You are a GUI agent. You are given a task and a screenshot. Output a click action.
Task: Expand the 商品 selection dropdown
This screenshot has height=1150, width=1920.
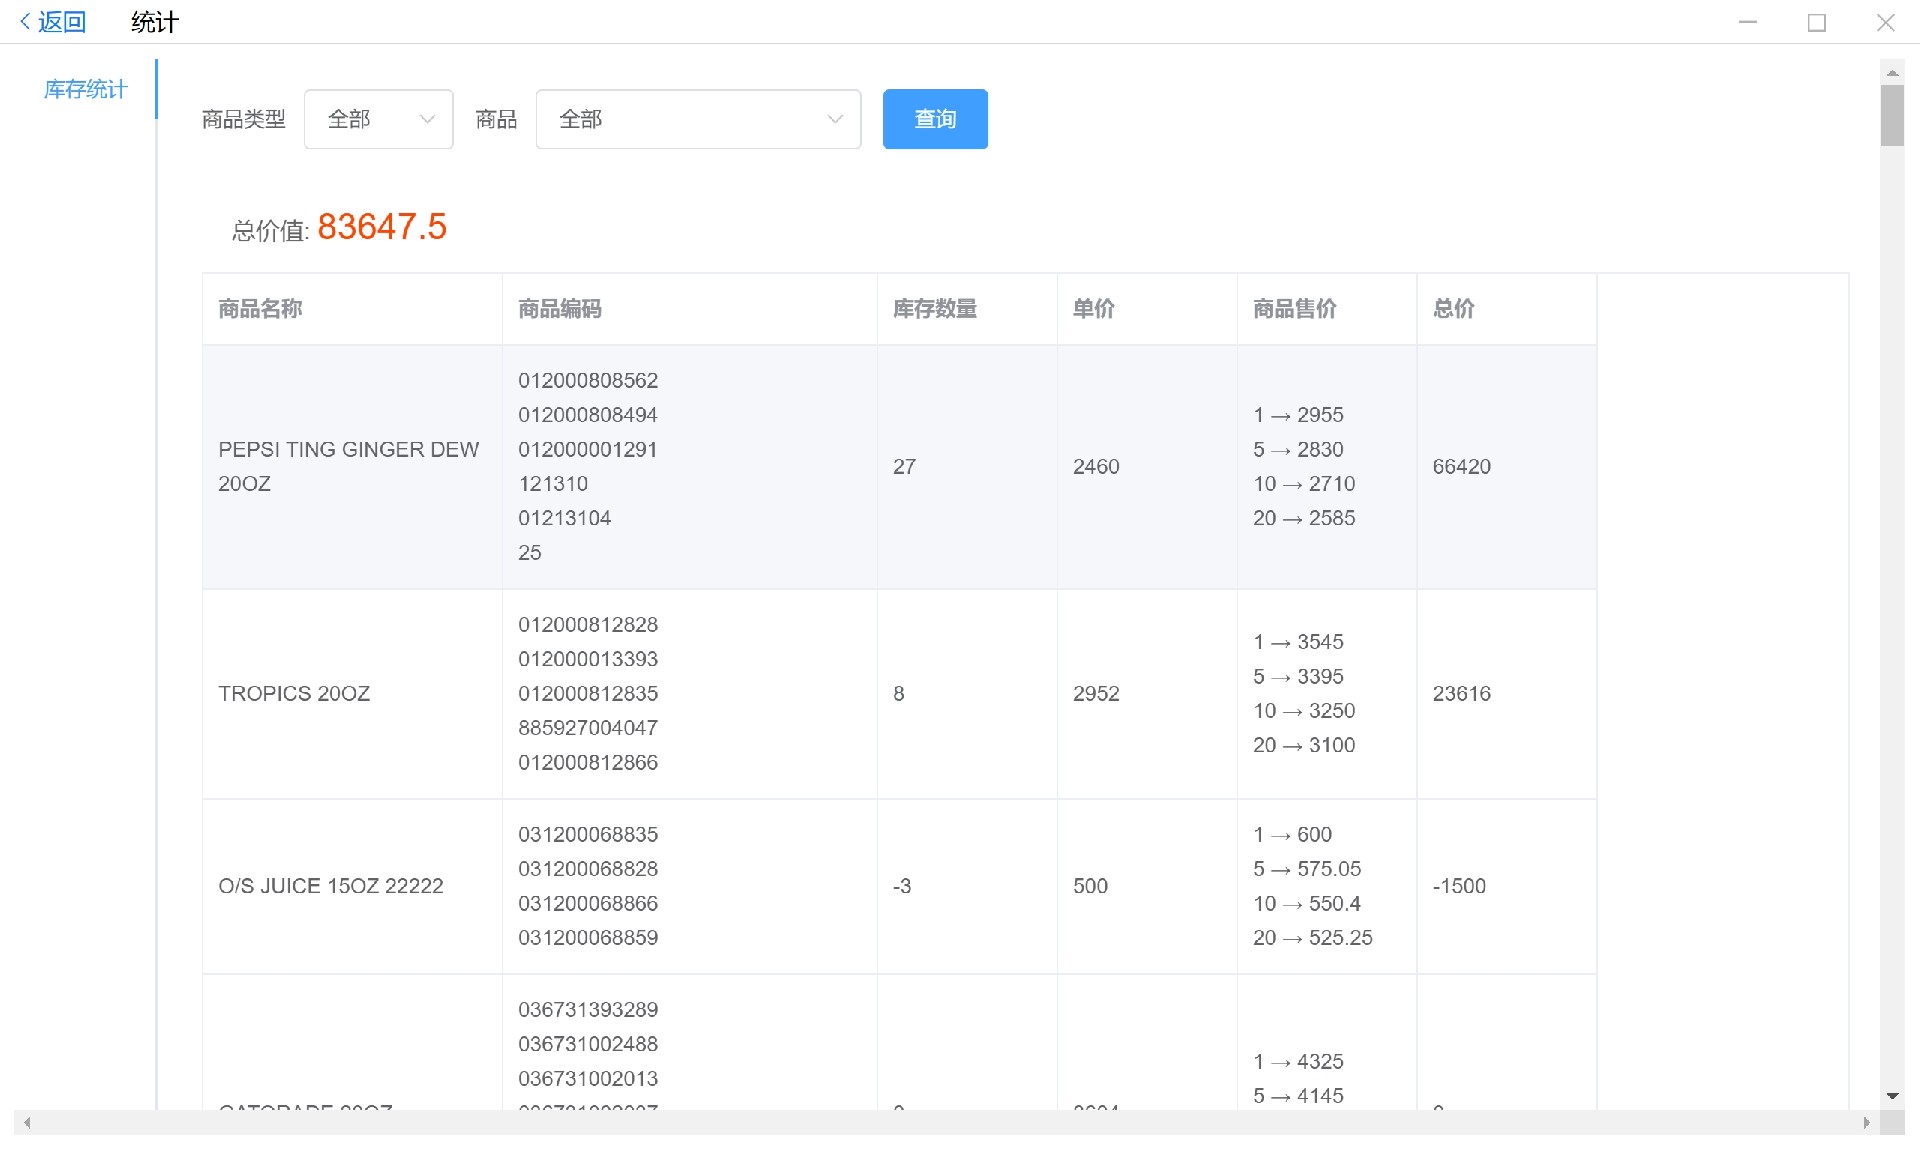698,119
